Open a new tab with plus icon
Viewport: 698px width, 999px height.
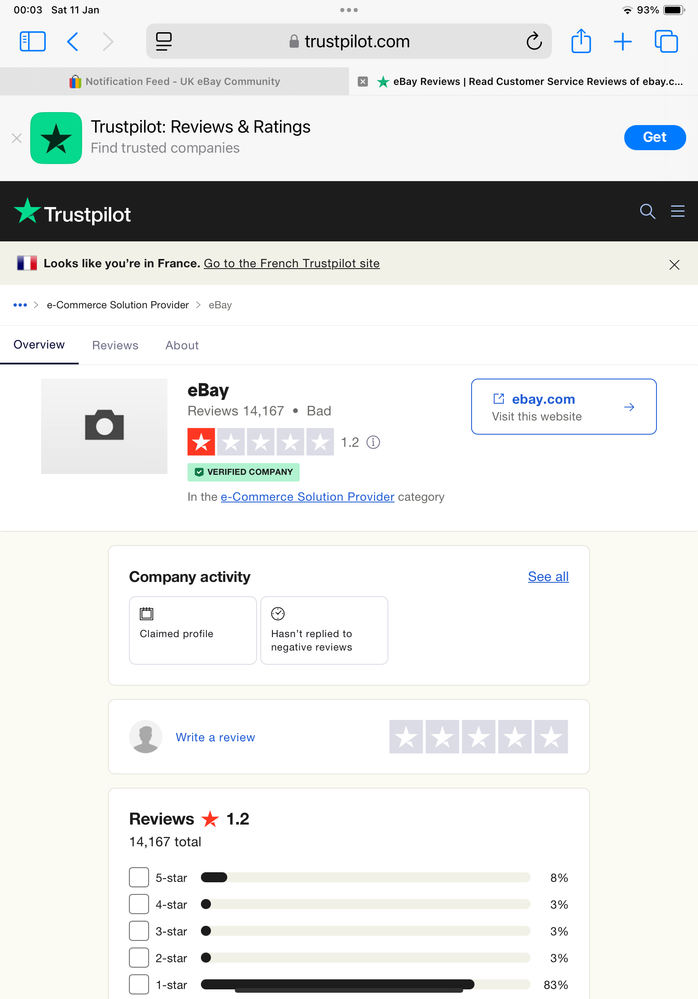pos(622,42)
